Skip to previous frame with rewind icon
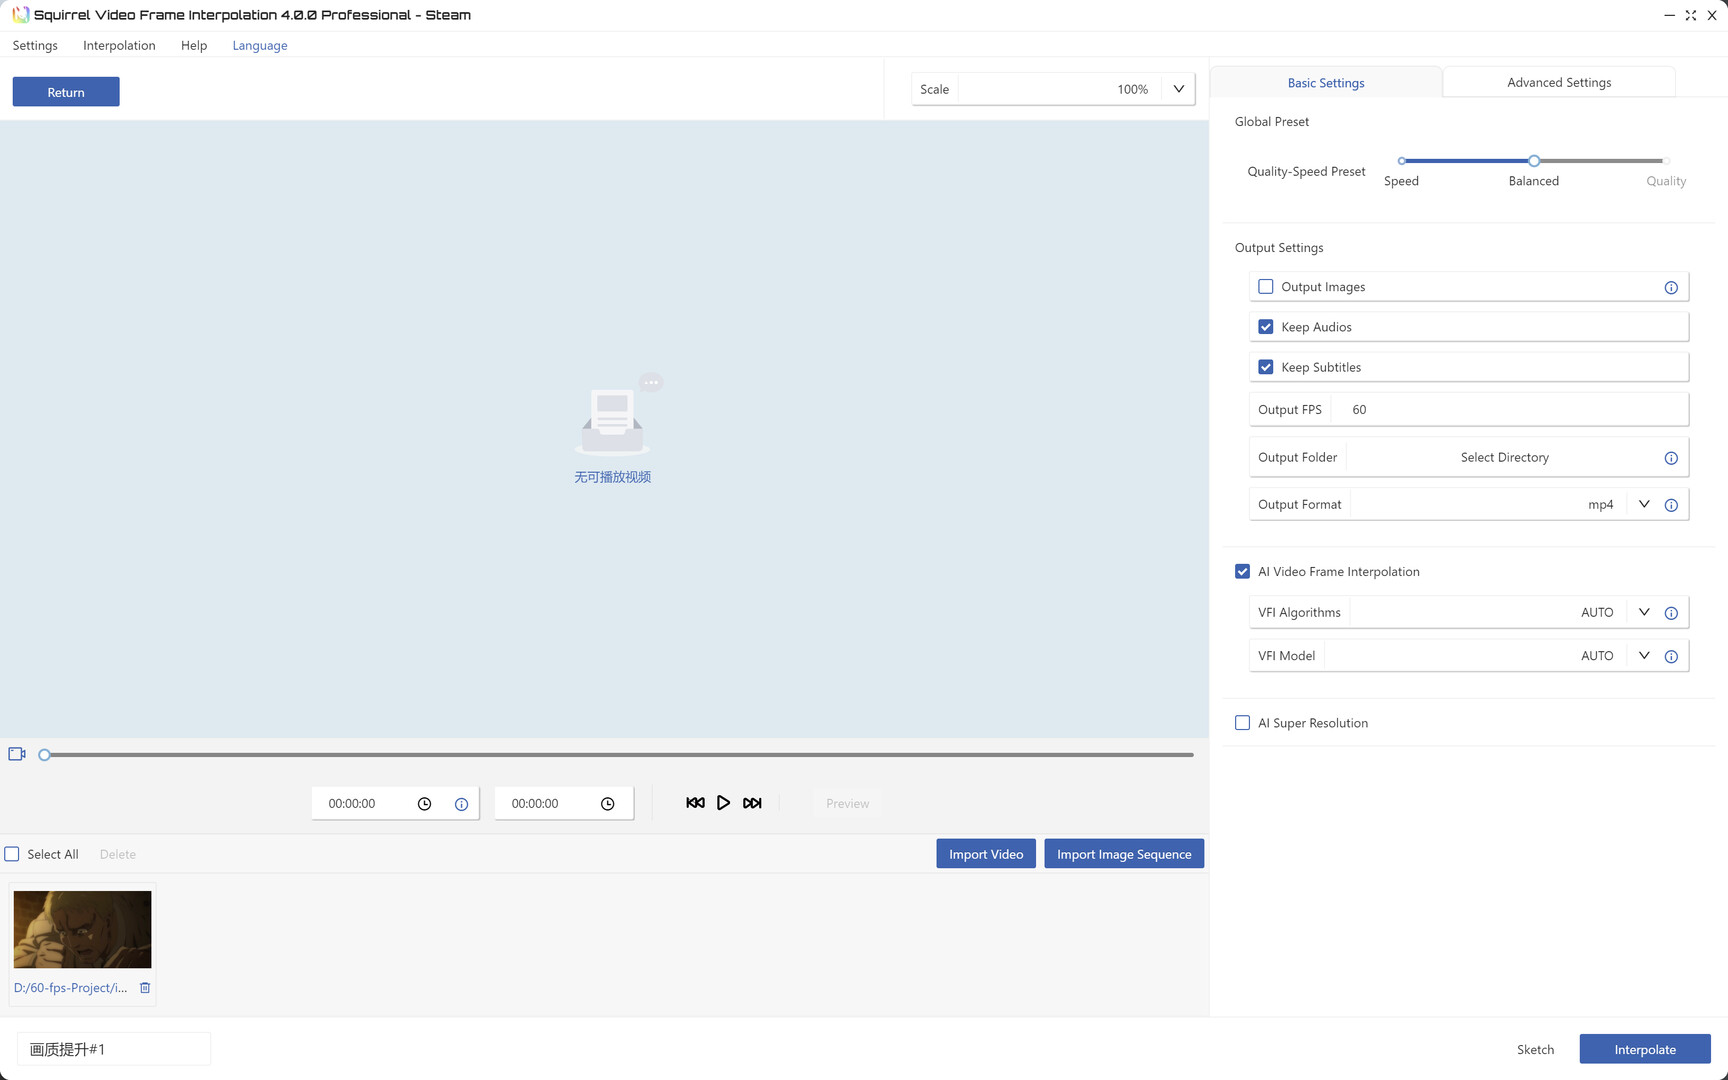 pos(695,803)
